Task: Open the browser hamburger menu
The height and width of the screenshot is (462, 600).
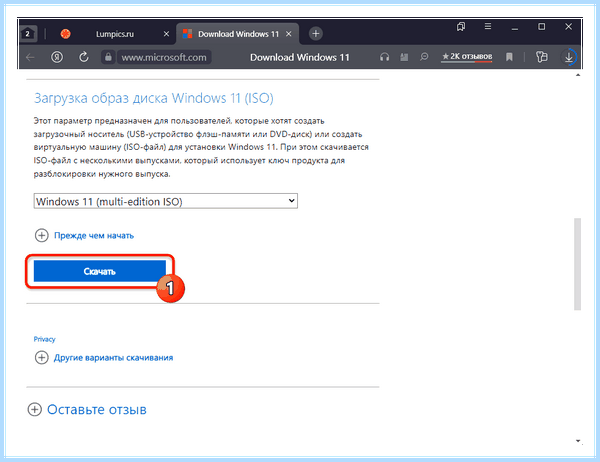Action: (488, 26)
